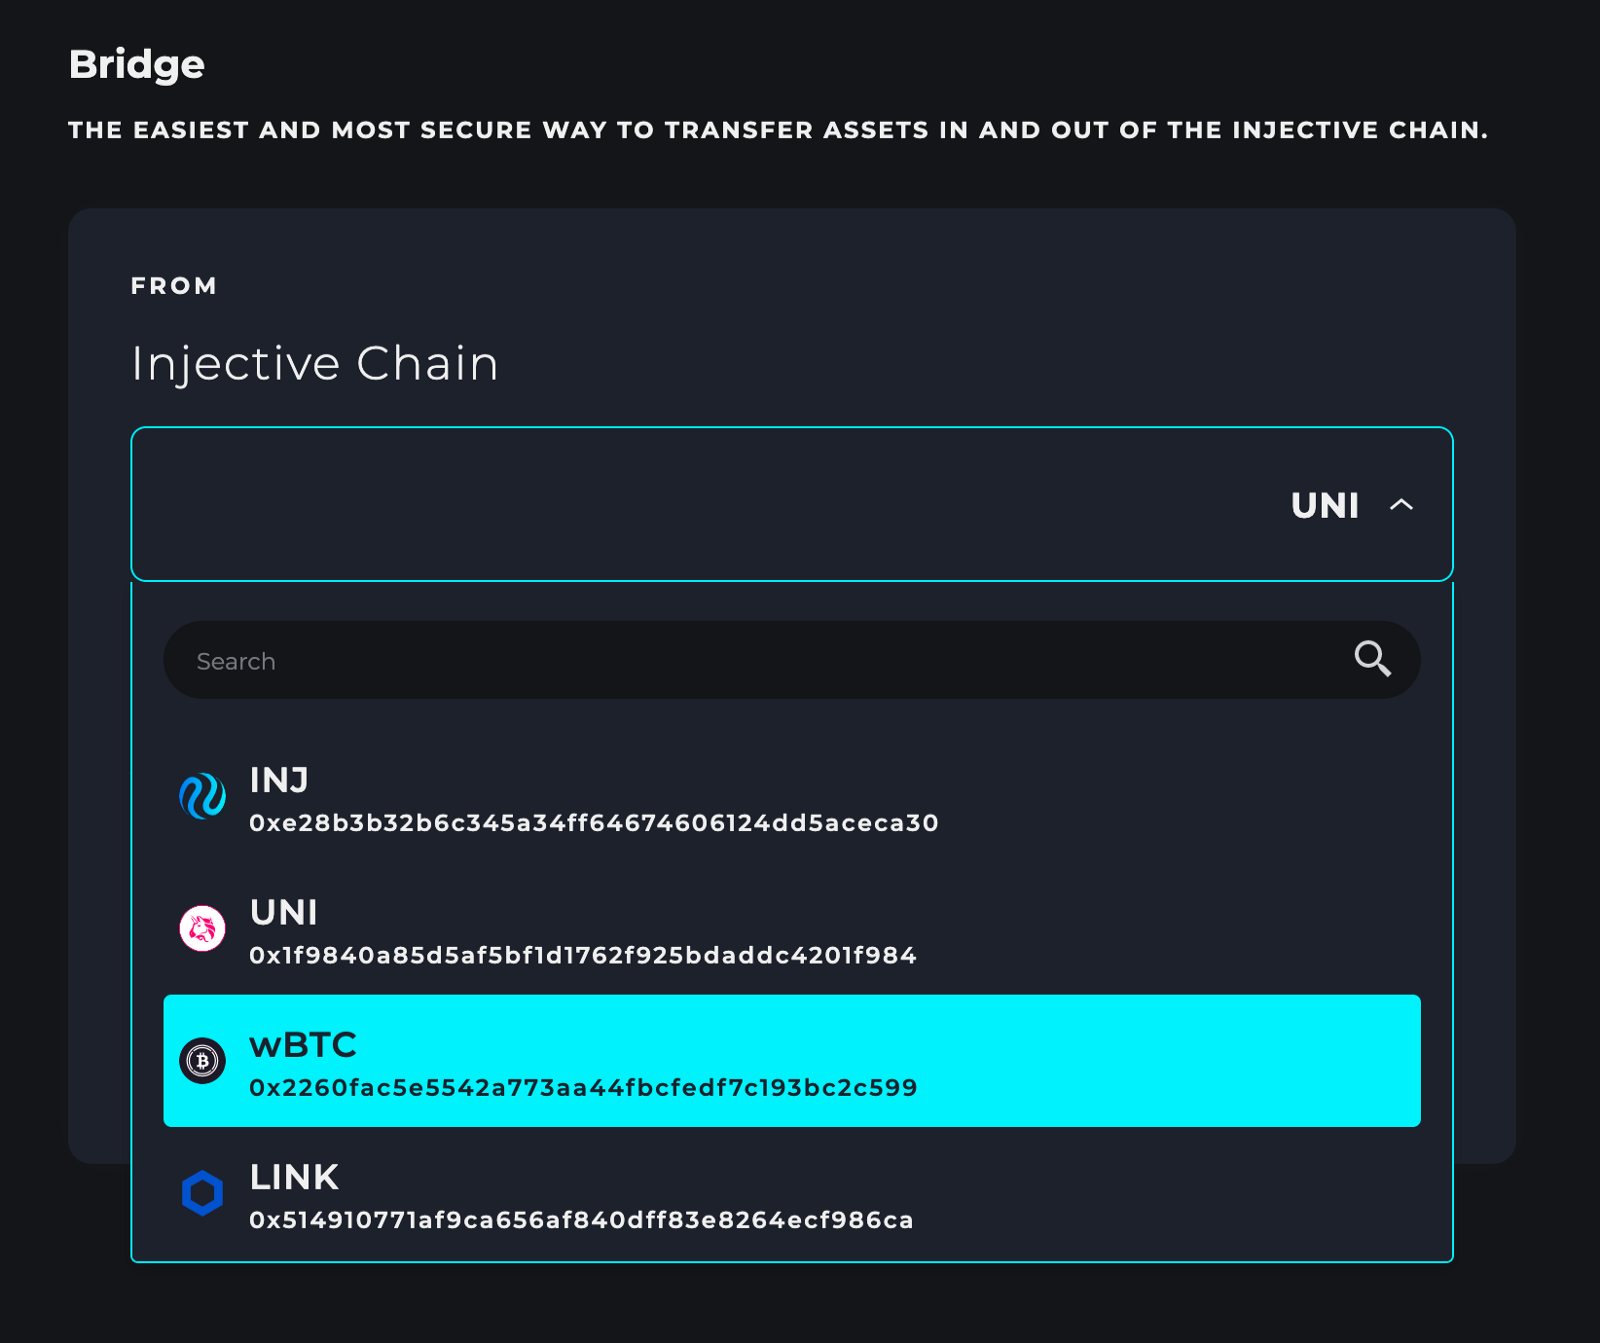This screenshot has height=1343, width=1600.
Task: Pick LINK from the token dropdown
Action: 294,1177
